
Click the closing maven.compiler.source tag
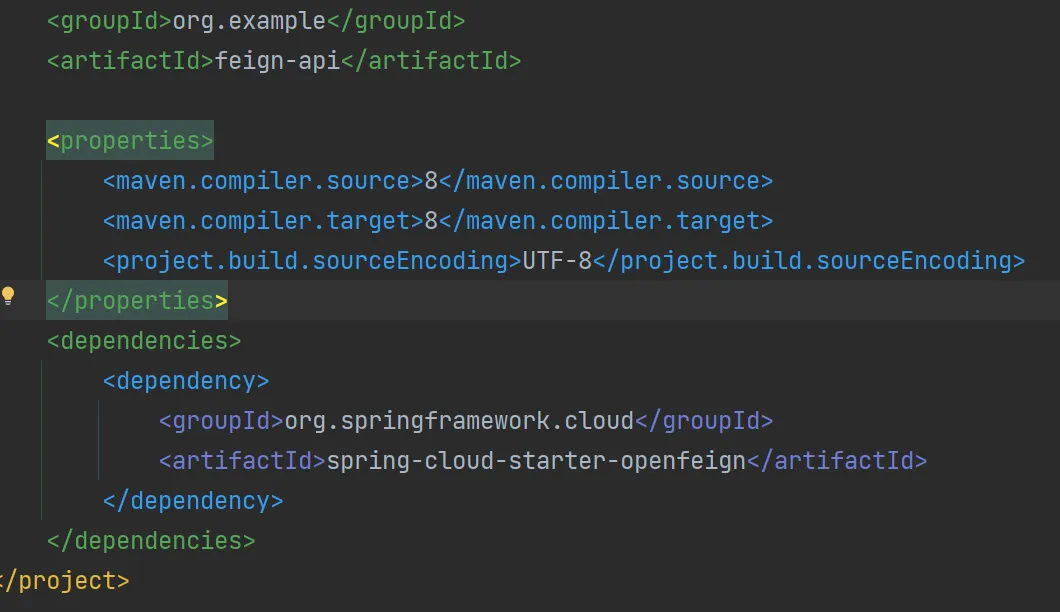pyautogui.click(x=606, y=181)
